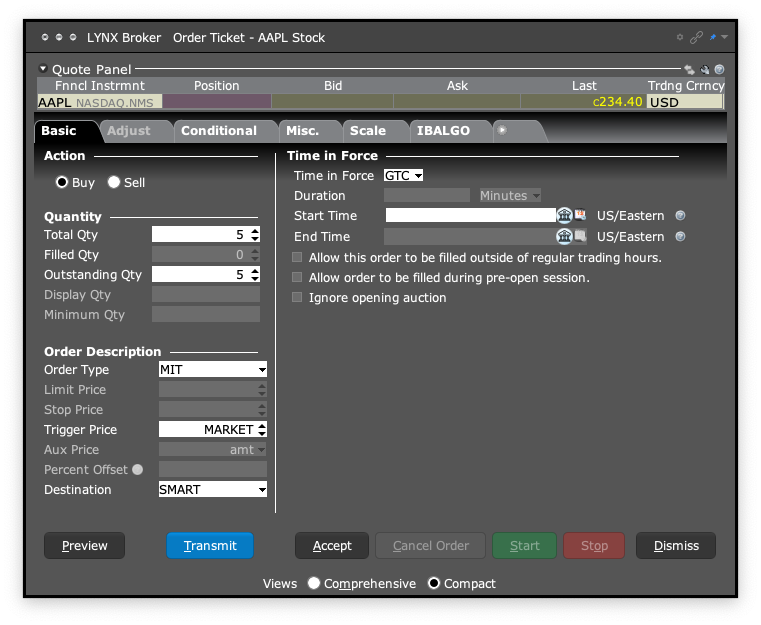Screen dimensions: 761x625
Task: Click the Preview button
Action: [84, 545]
